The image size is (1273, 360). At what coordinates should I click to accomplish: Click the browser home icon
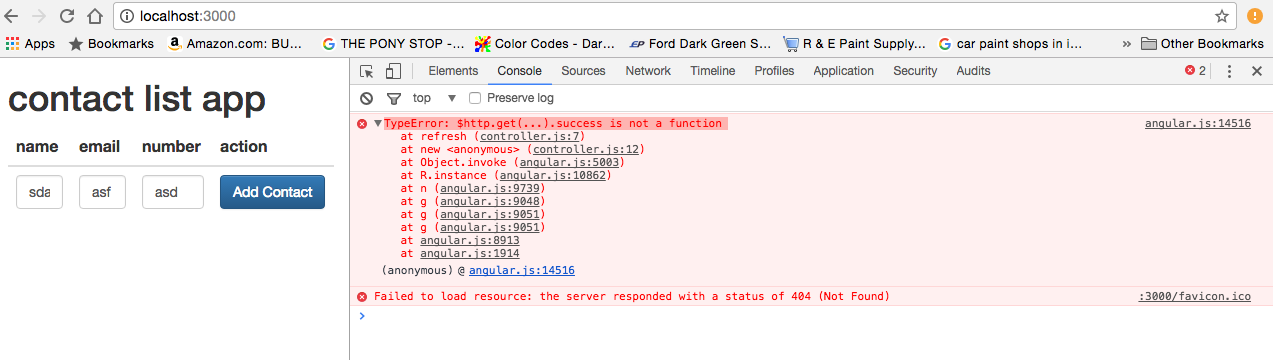[x=95, y=16]
